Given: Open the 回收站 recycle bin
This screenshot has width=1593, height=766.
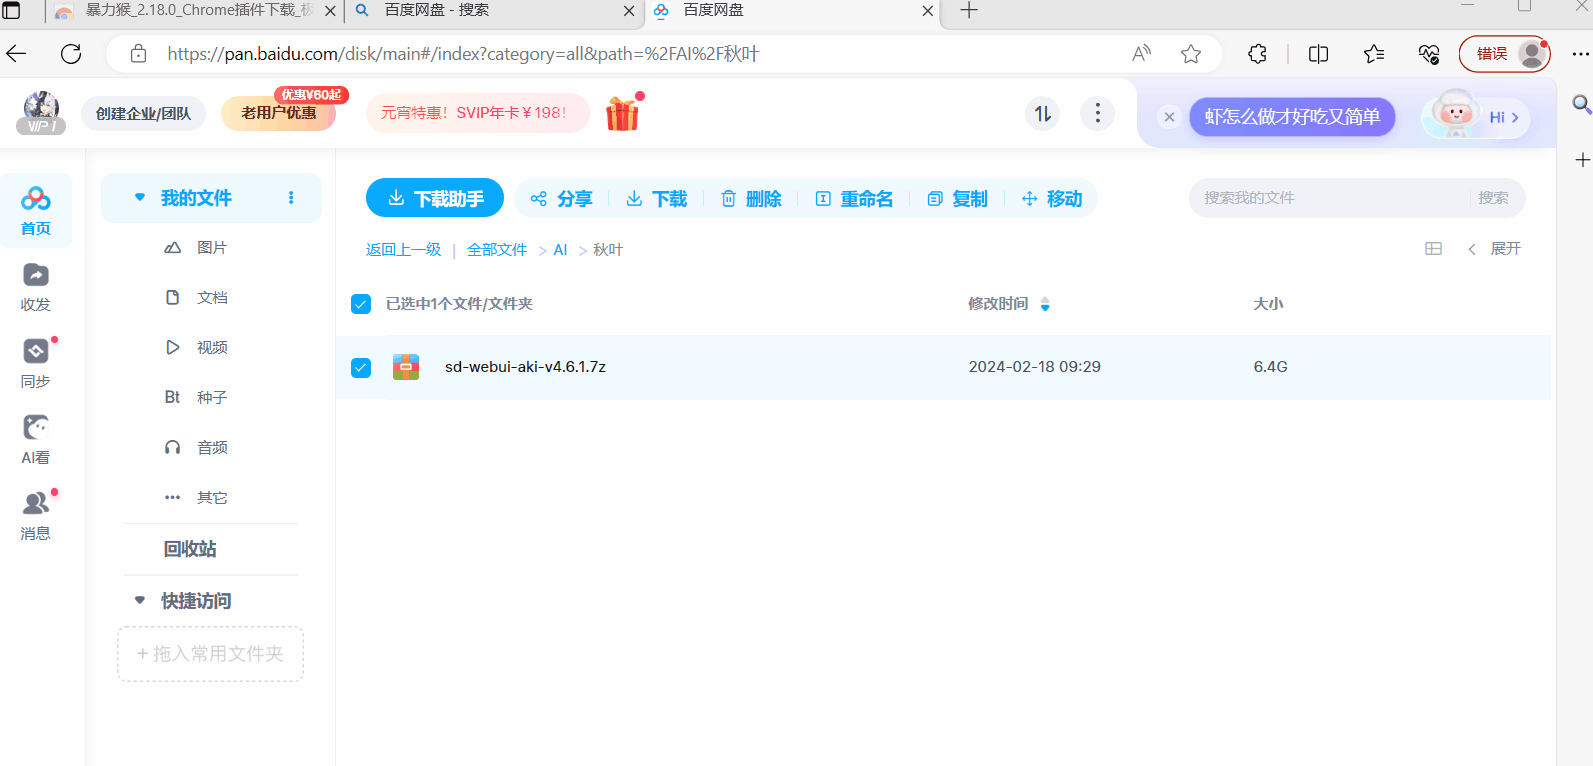Looking at the screenshot, I should (190, 549).
